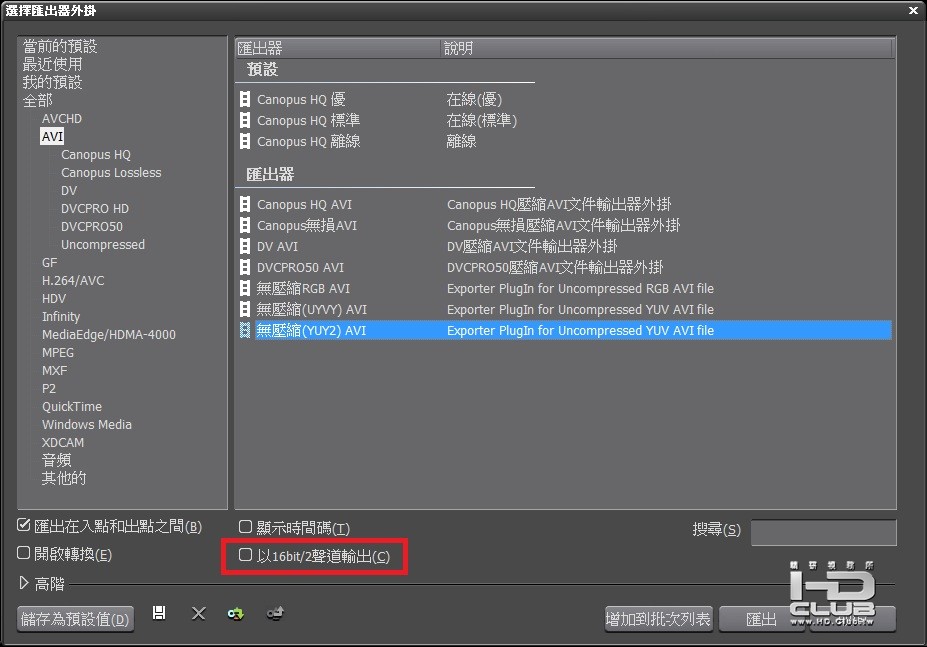Select Canopus無損AVI exporter row

tap(564, 225)
